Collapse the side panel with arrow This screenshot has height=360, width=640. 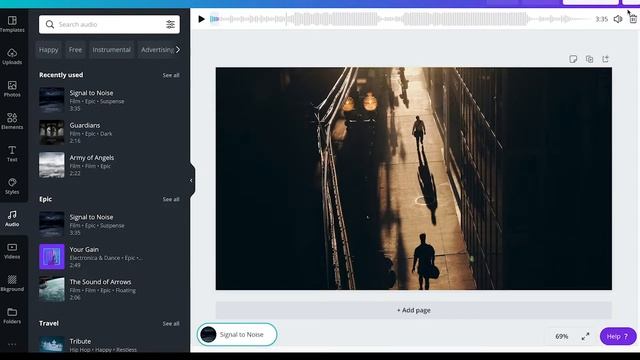(x=191, y=180)
